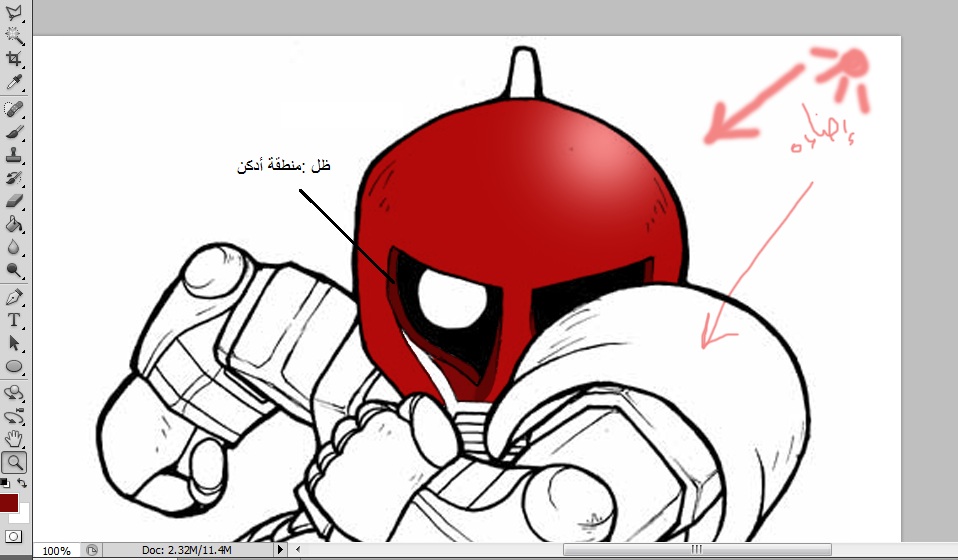Open the white background color picker

pyautogui.click(x=24, y=516)
